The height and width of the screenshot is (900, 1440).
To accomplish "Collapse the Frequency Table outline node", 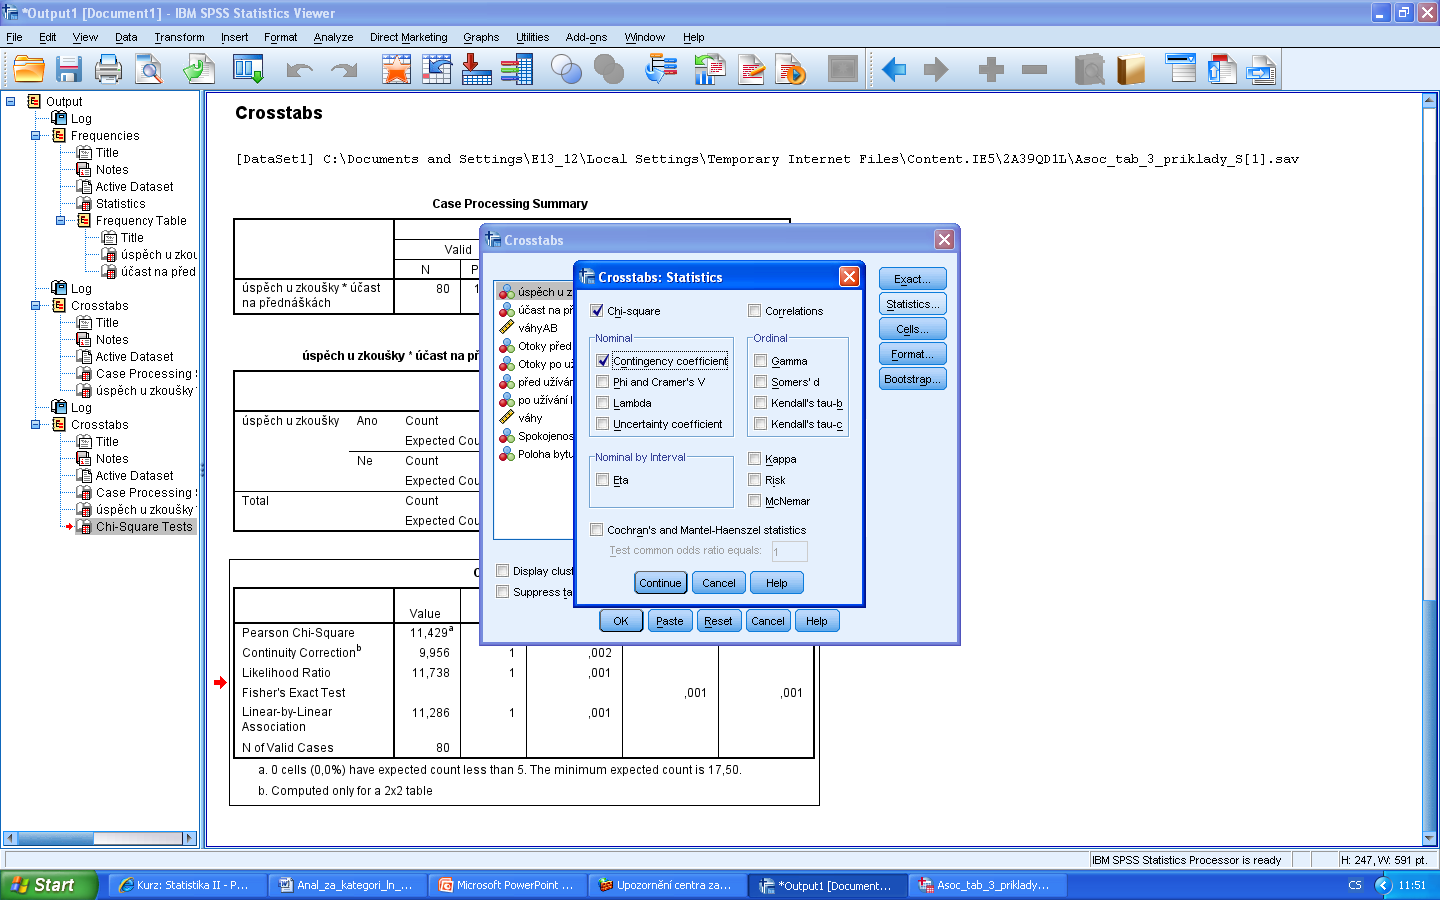I will [x=61, y=220].
